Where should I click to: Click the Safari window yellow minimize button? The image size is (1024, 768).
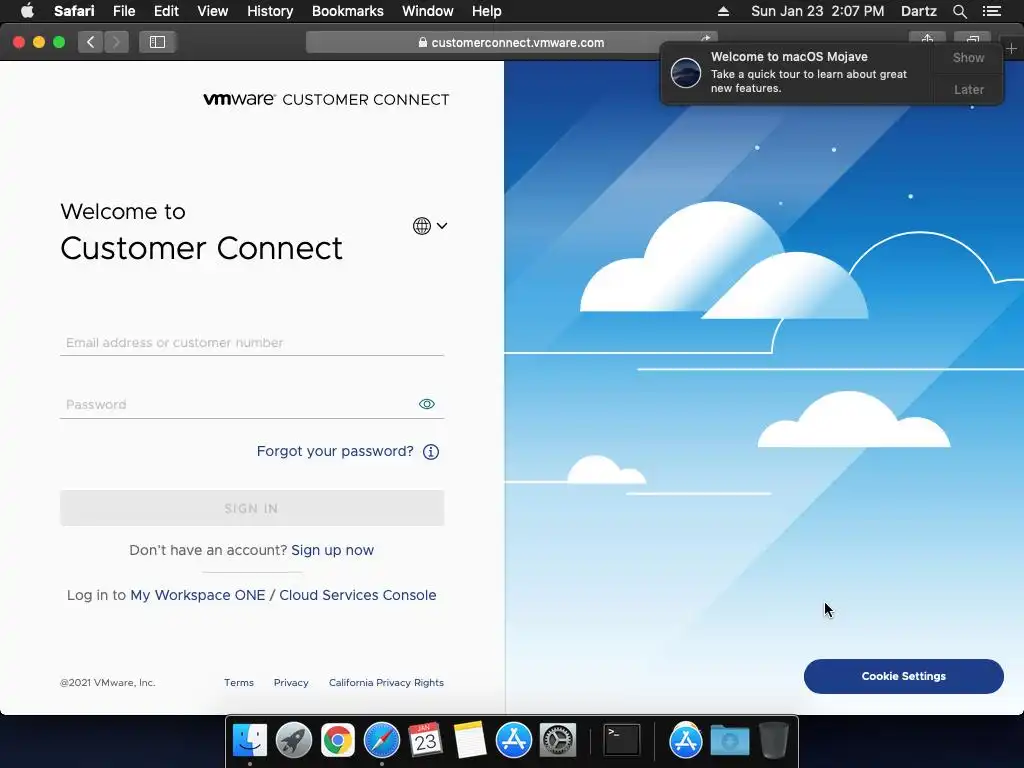coord(39,42)
